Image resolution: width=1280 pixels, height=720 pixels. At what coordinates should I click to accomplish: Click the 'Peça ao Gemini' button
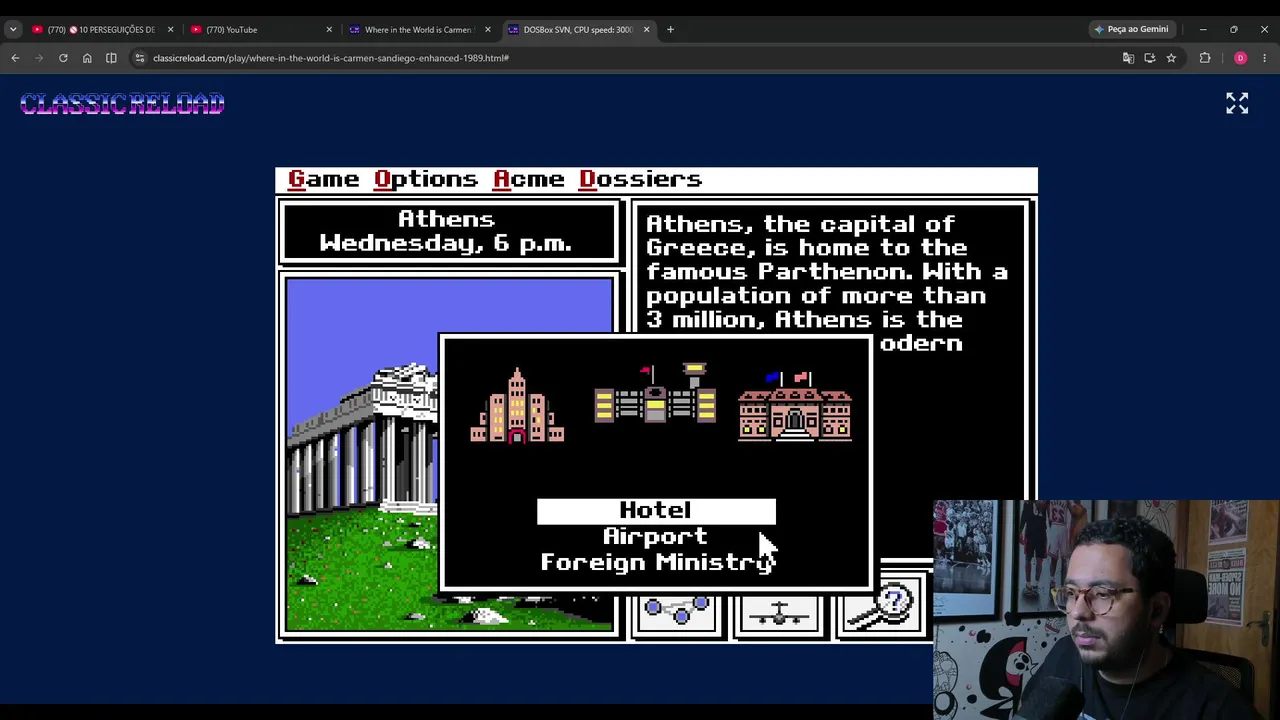(x=1131, y=30)
